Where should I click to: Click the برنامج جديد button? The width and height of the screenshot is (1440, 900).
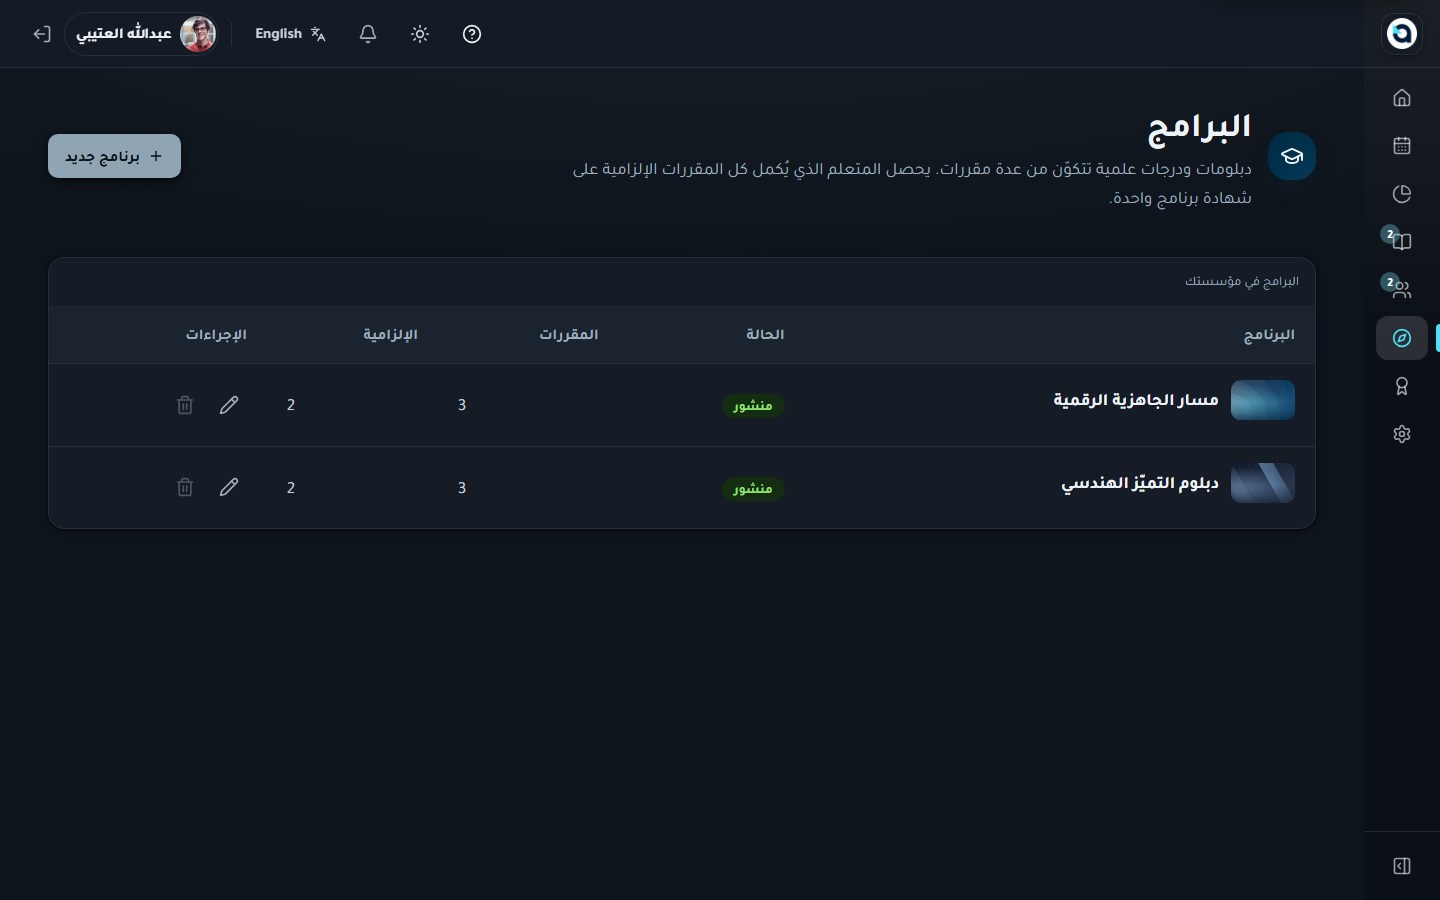point(114,156)
